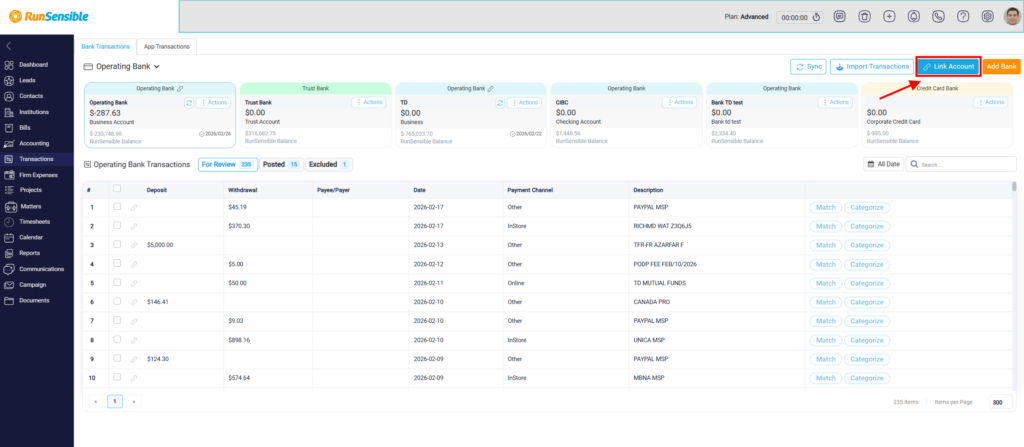Check the row 1 PAYPAL MSP $45.19 checkbox
The width and height of the screenshot is (1024, 447).
117,207
